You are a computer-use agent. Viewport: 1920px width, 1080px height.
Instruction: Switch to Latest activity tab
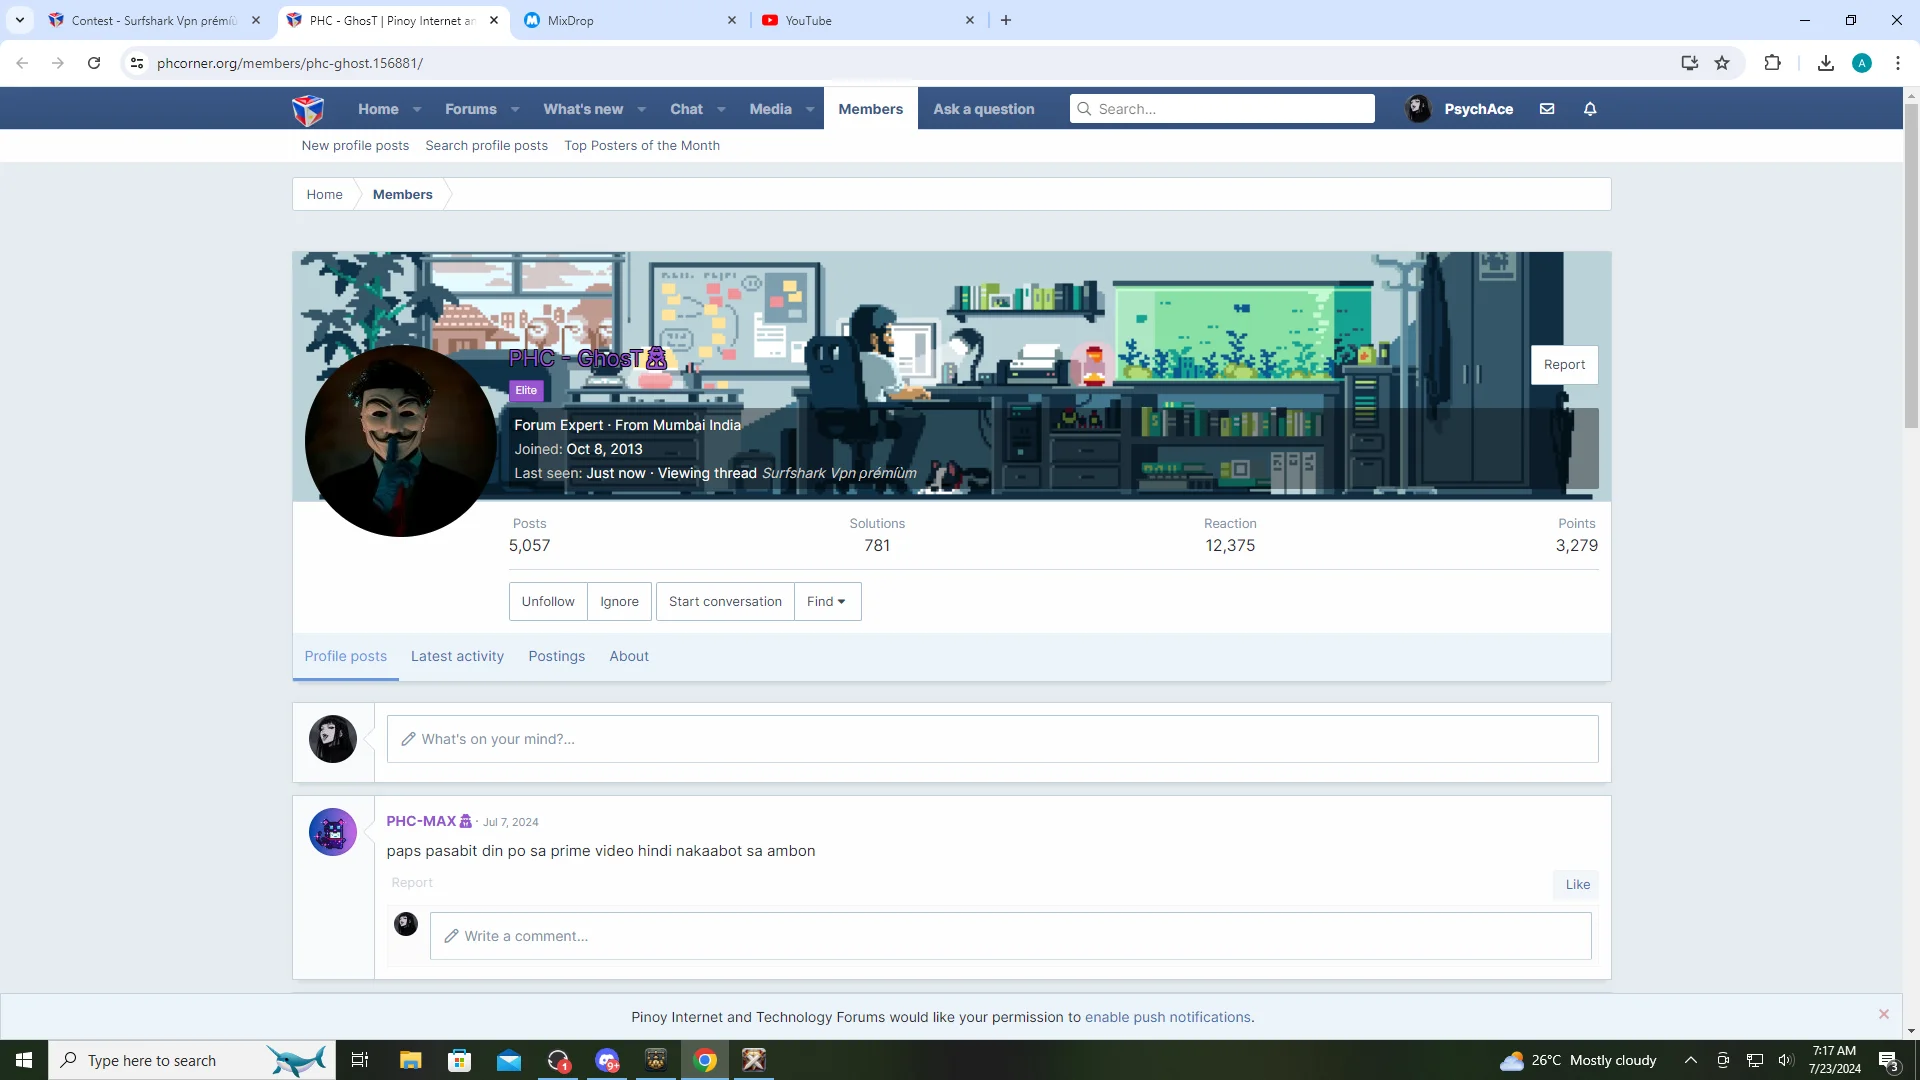coord(457,656)
